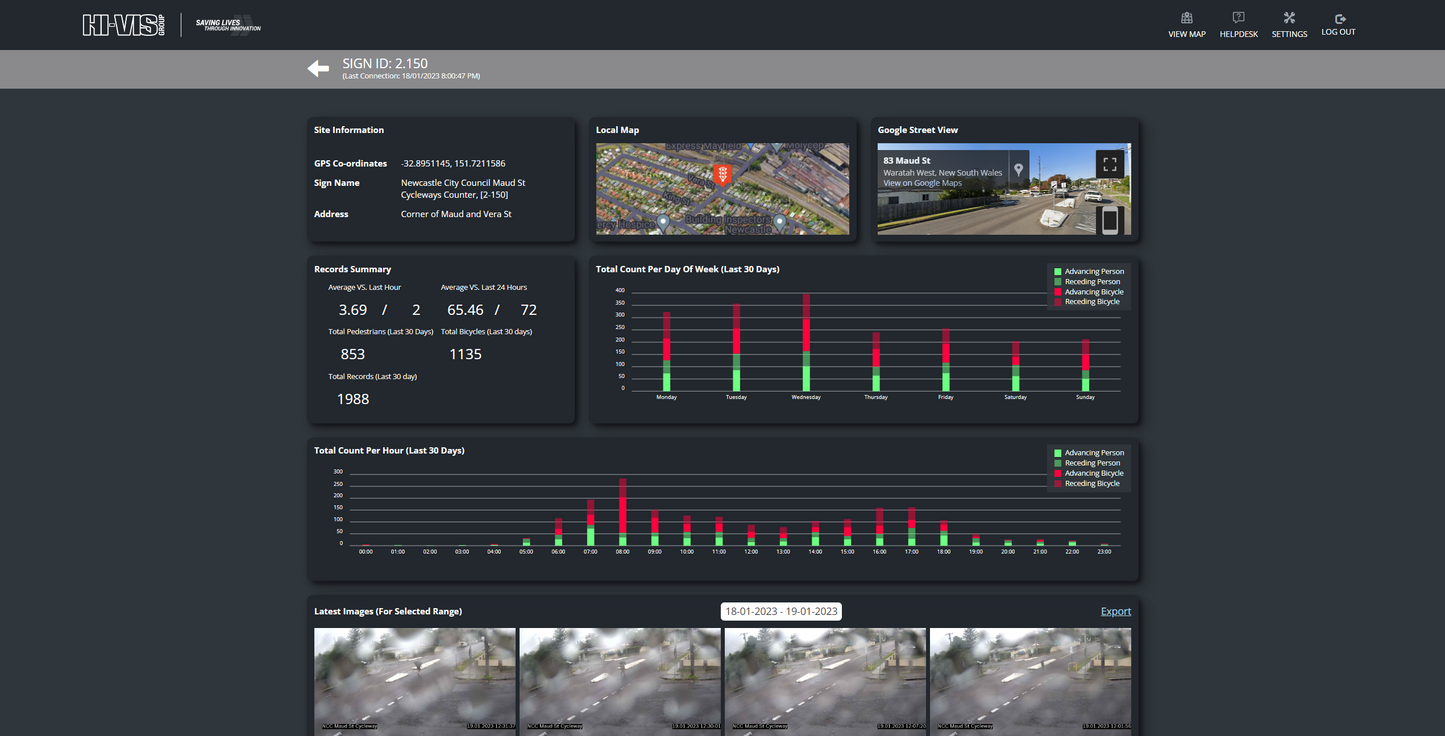Log out using the Log Out icon
Viewport: 1445px width, 736px height.
pyautogui.click(x=1339, y=25)
